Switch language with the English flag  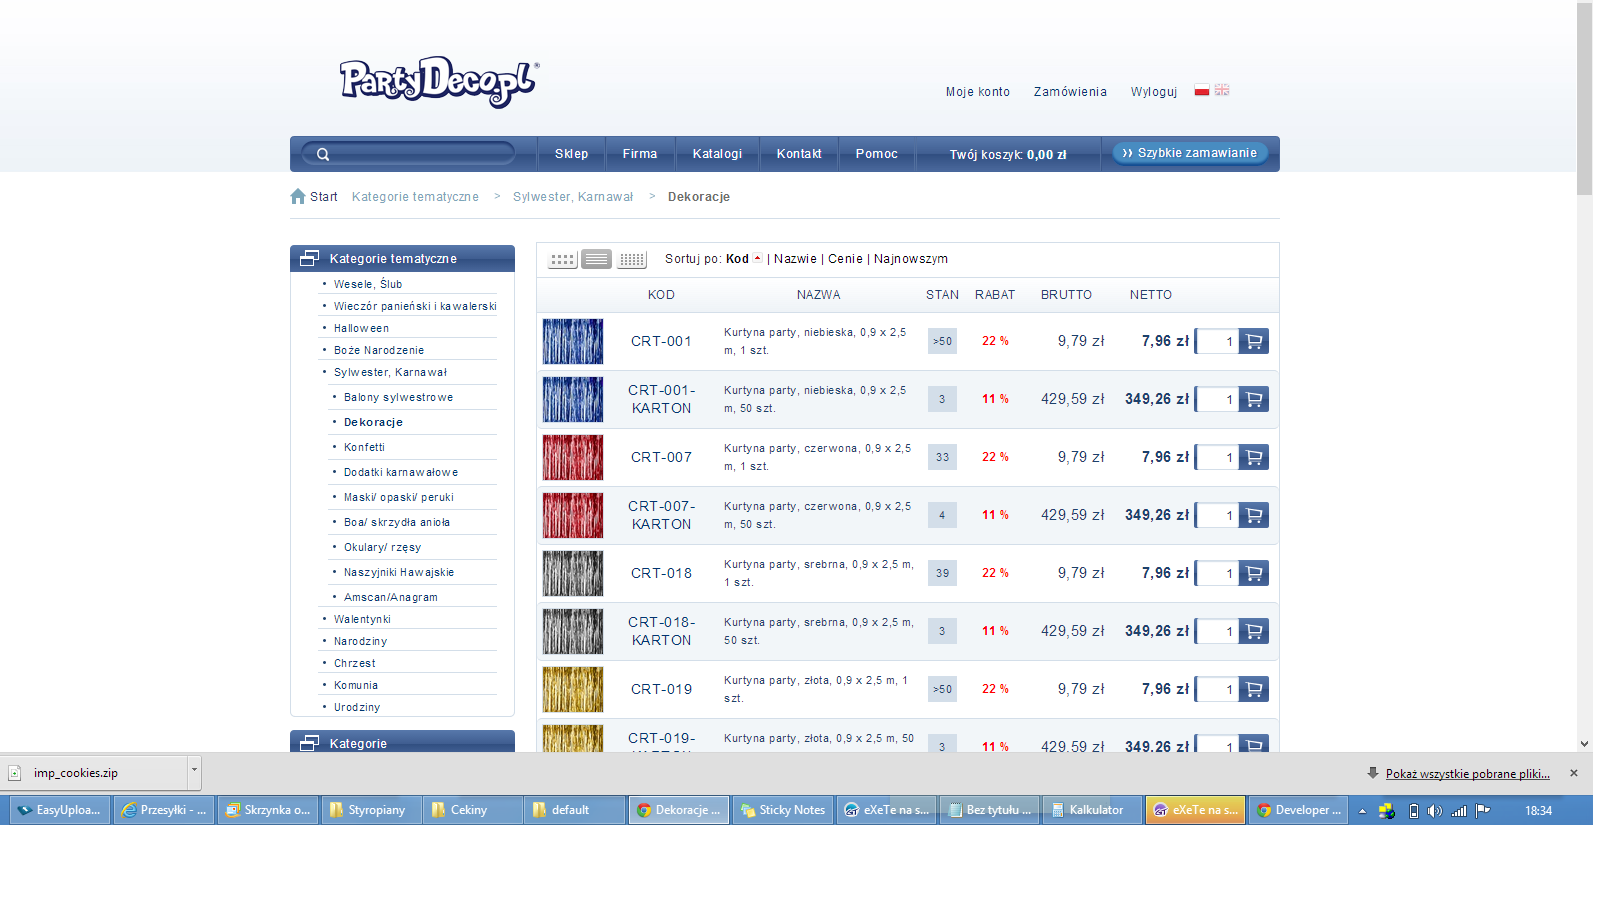coord(1222,90)
